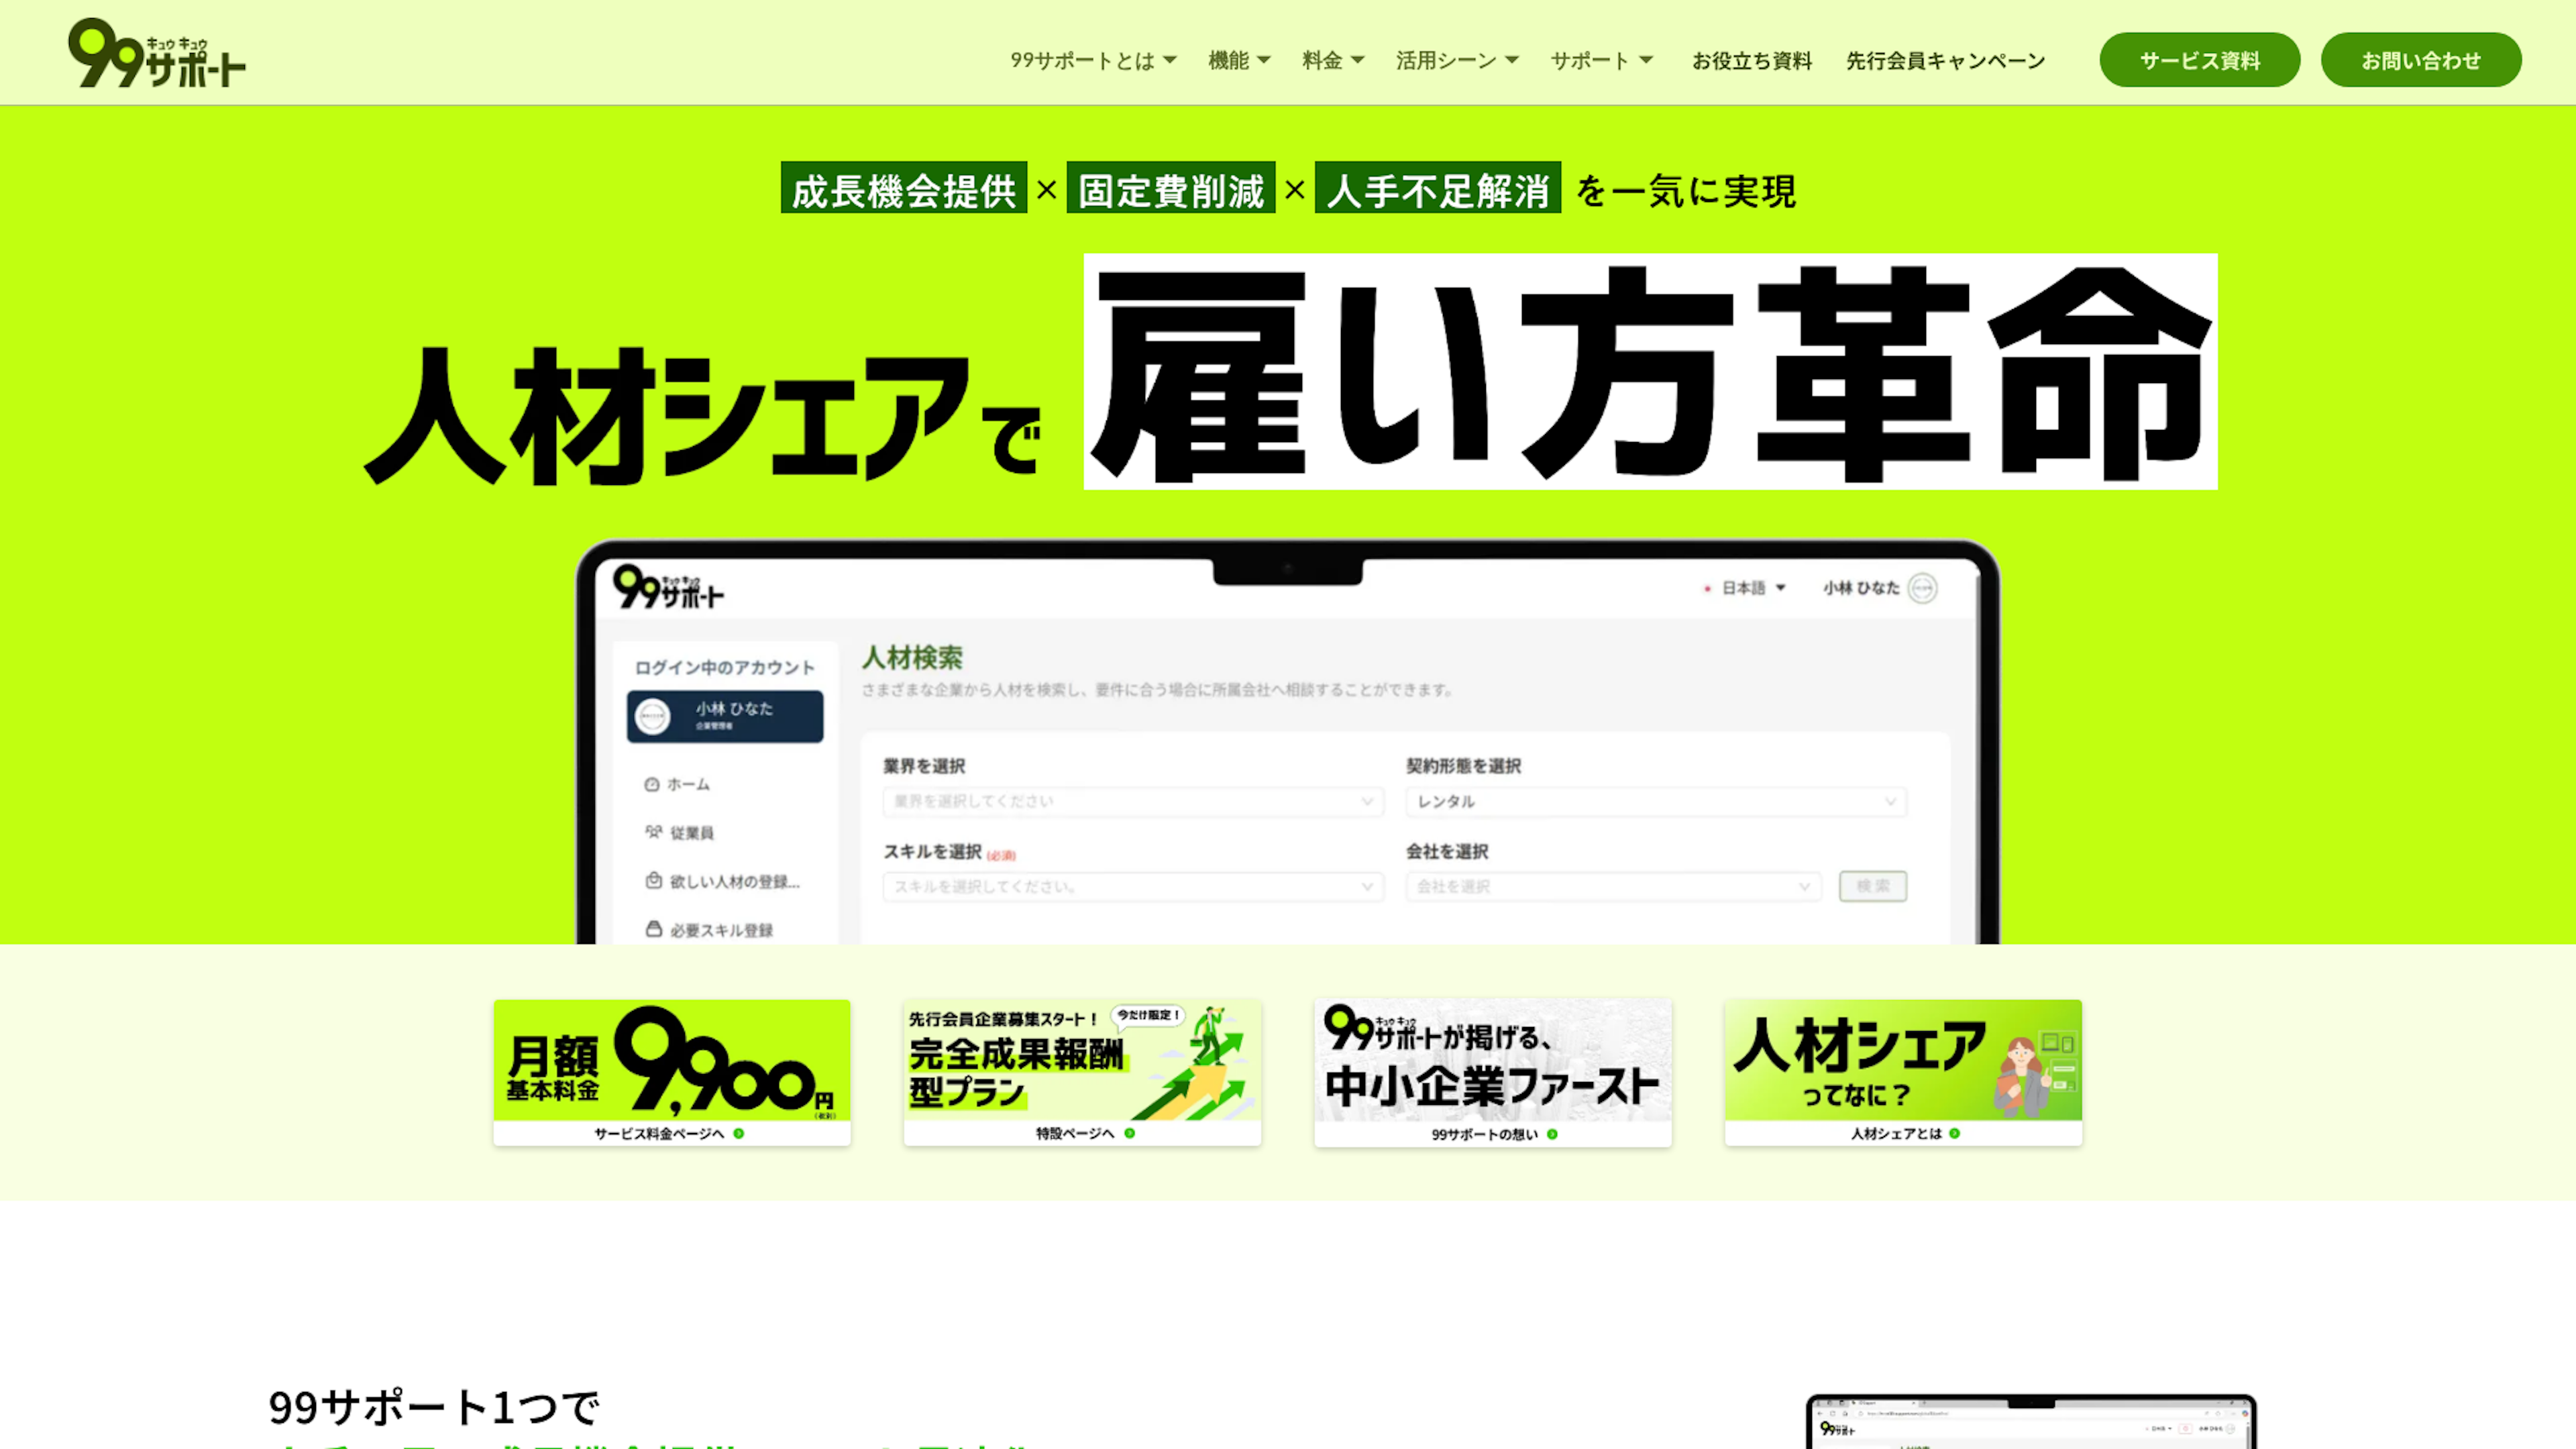Click green arrow icon beside 人材シェアとは
The height and width of the screenshot is (1449, 2576).
tap(1955, 1133)
